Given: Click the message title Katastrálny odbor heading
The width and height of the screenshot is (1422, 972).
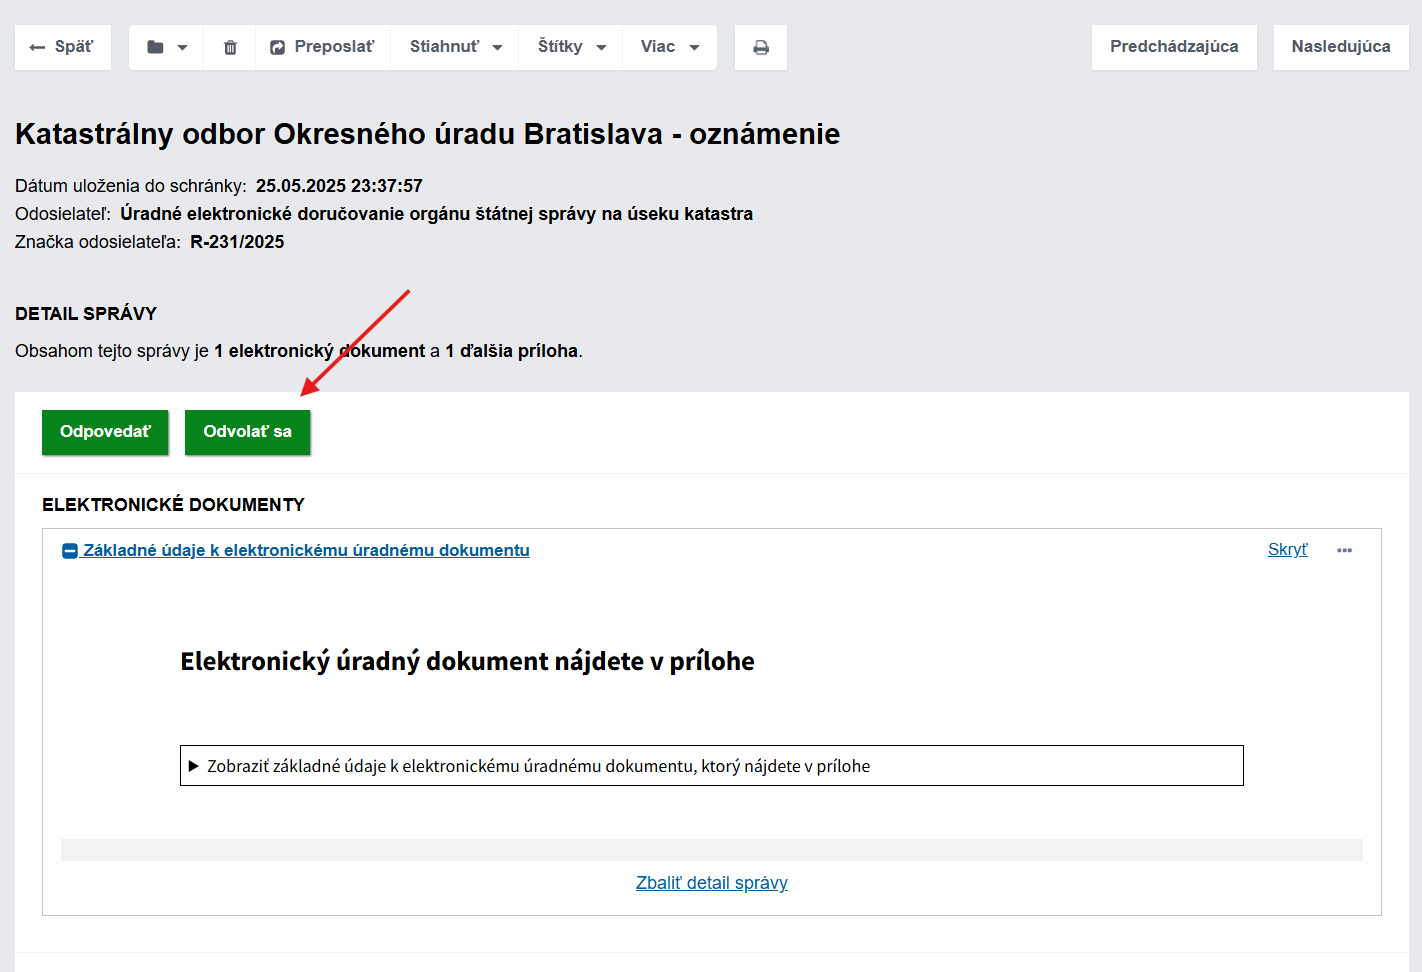Looking at the screenshot, I should (x=427, y=134).
